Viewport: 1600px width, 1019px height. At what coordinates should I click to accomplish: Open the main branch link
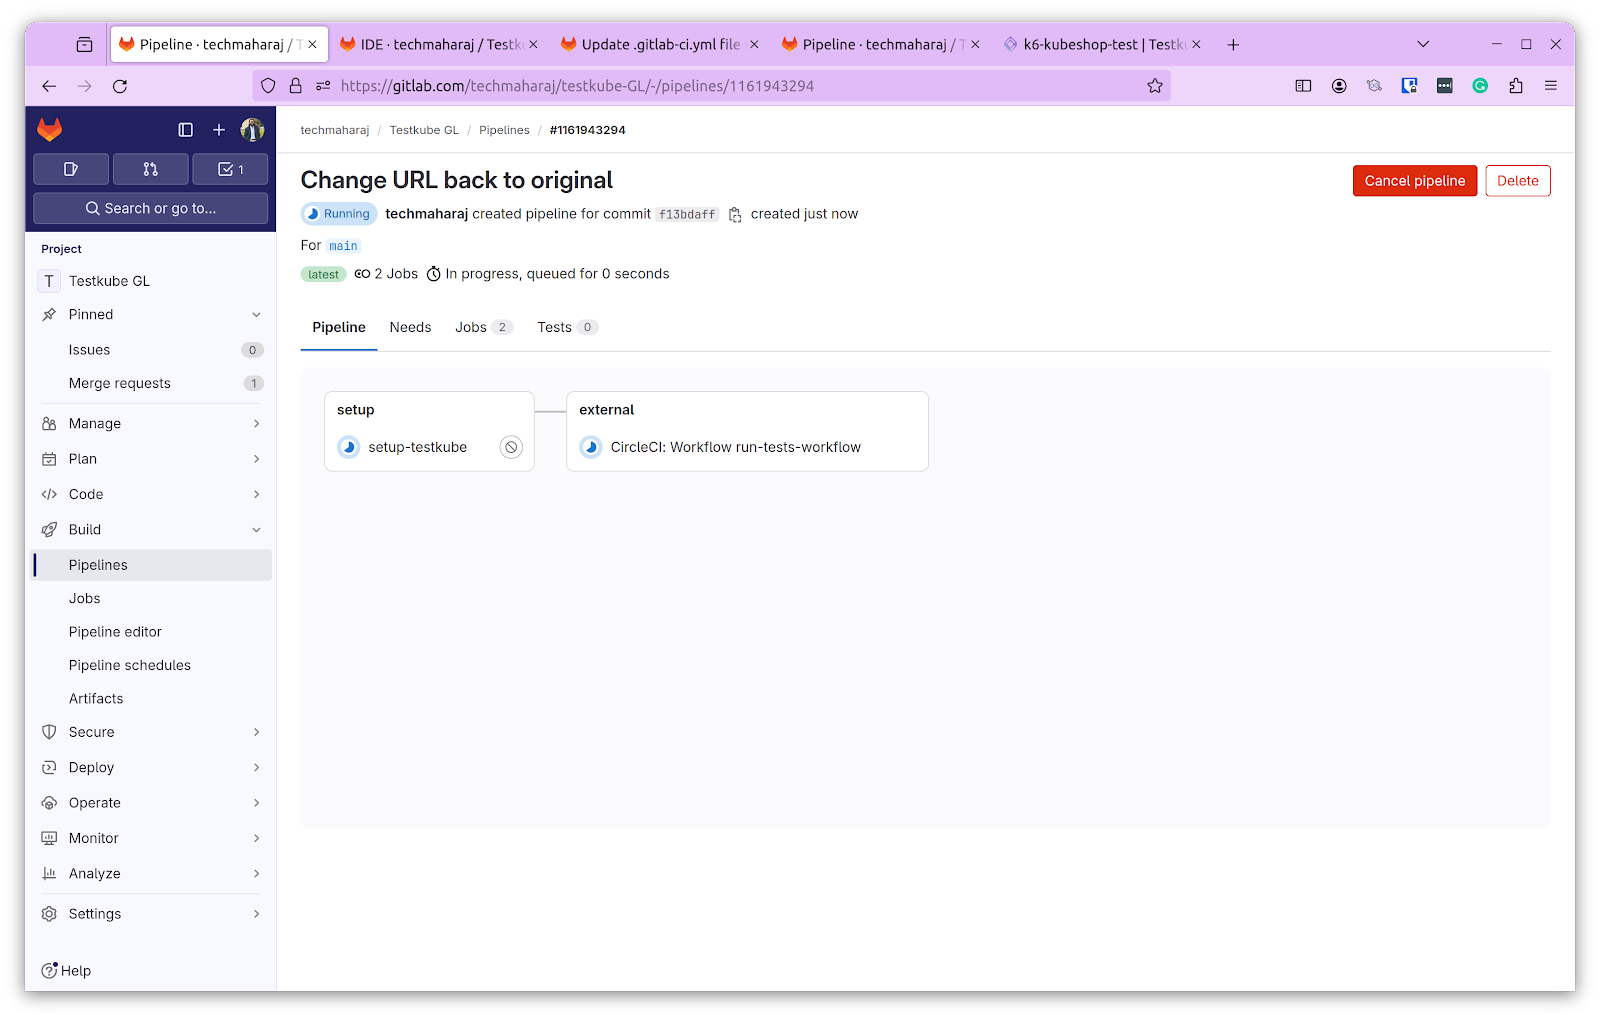(x=343, y=246)
